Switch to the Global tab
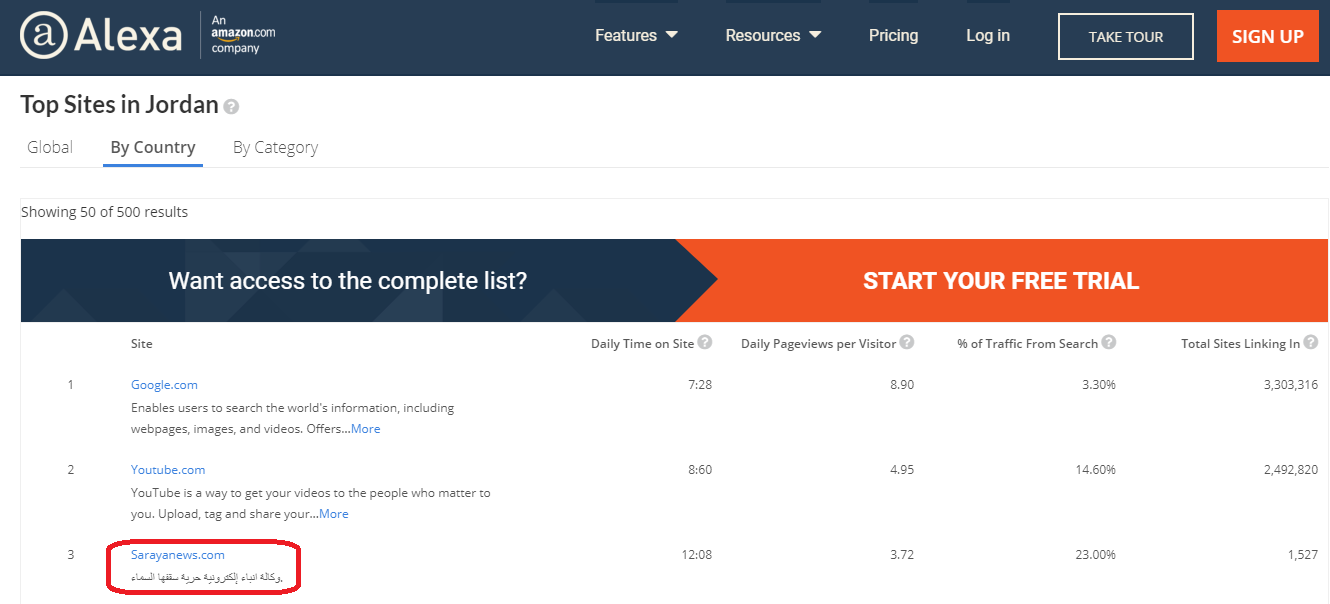The width and height of the screenshot is (1330, 604). [x=50, y=147]
